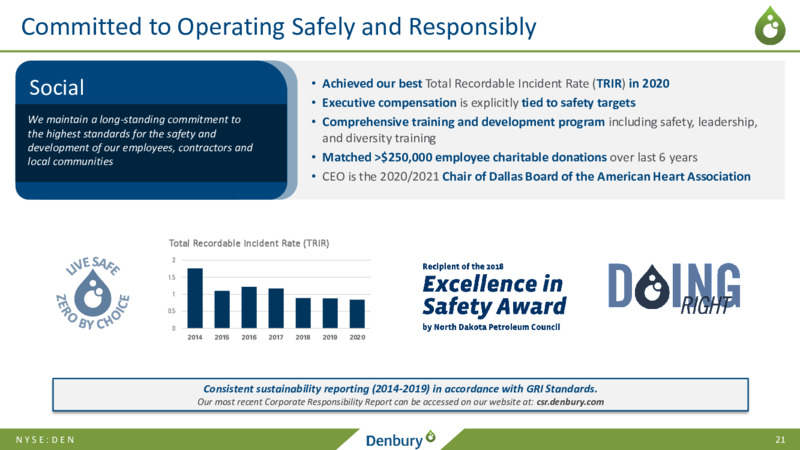Screen dimensions: 800x450
Task: Click the long-standing commitment description paragraph
Action: [140, 140]
